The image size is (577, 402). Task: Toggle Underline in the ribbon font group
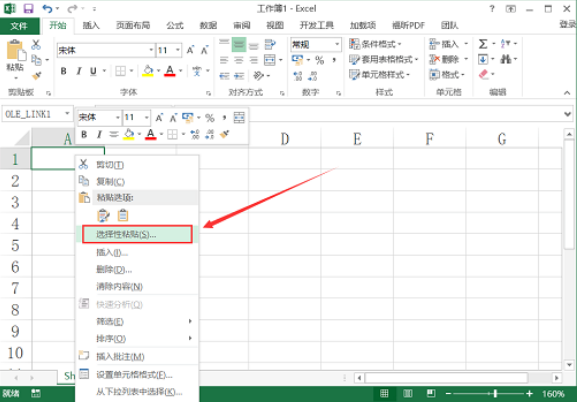[x=93, y=71]
